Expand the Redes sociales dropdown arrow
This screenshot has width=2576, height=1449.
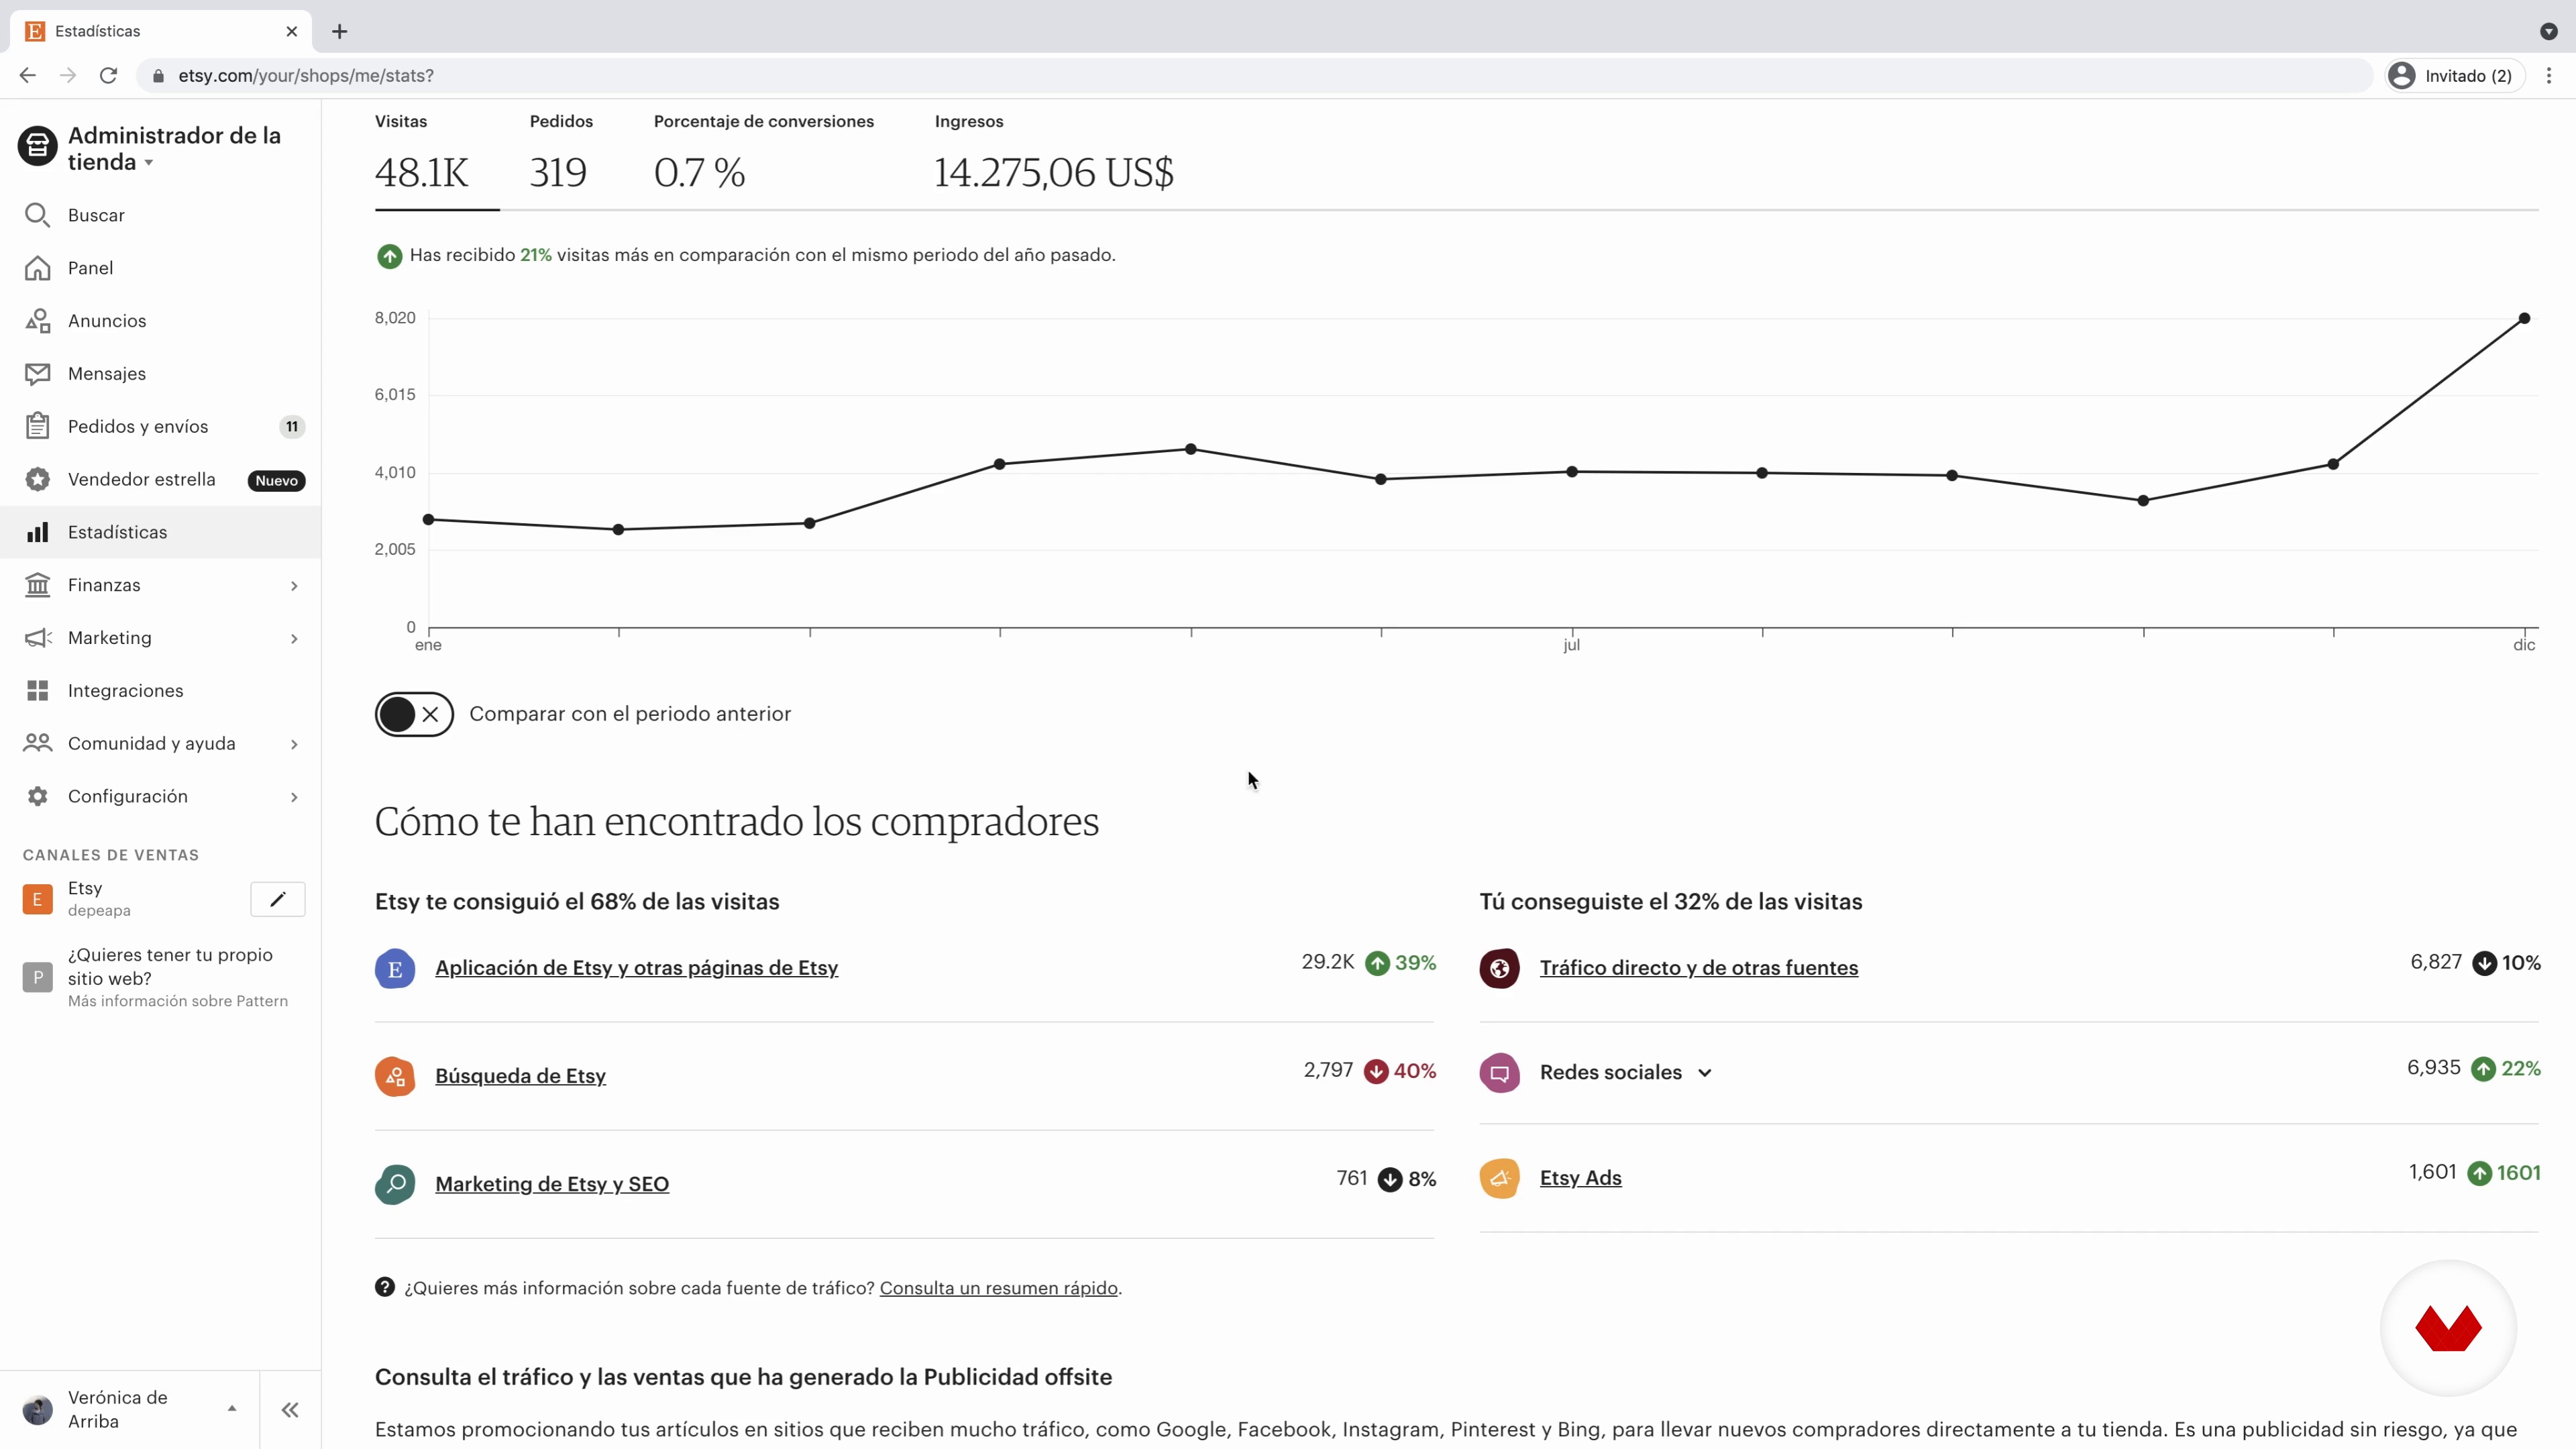[x=1705, y=1073]
